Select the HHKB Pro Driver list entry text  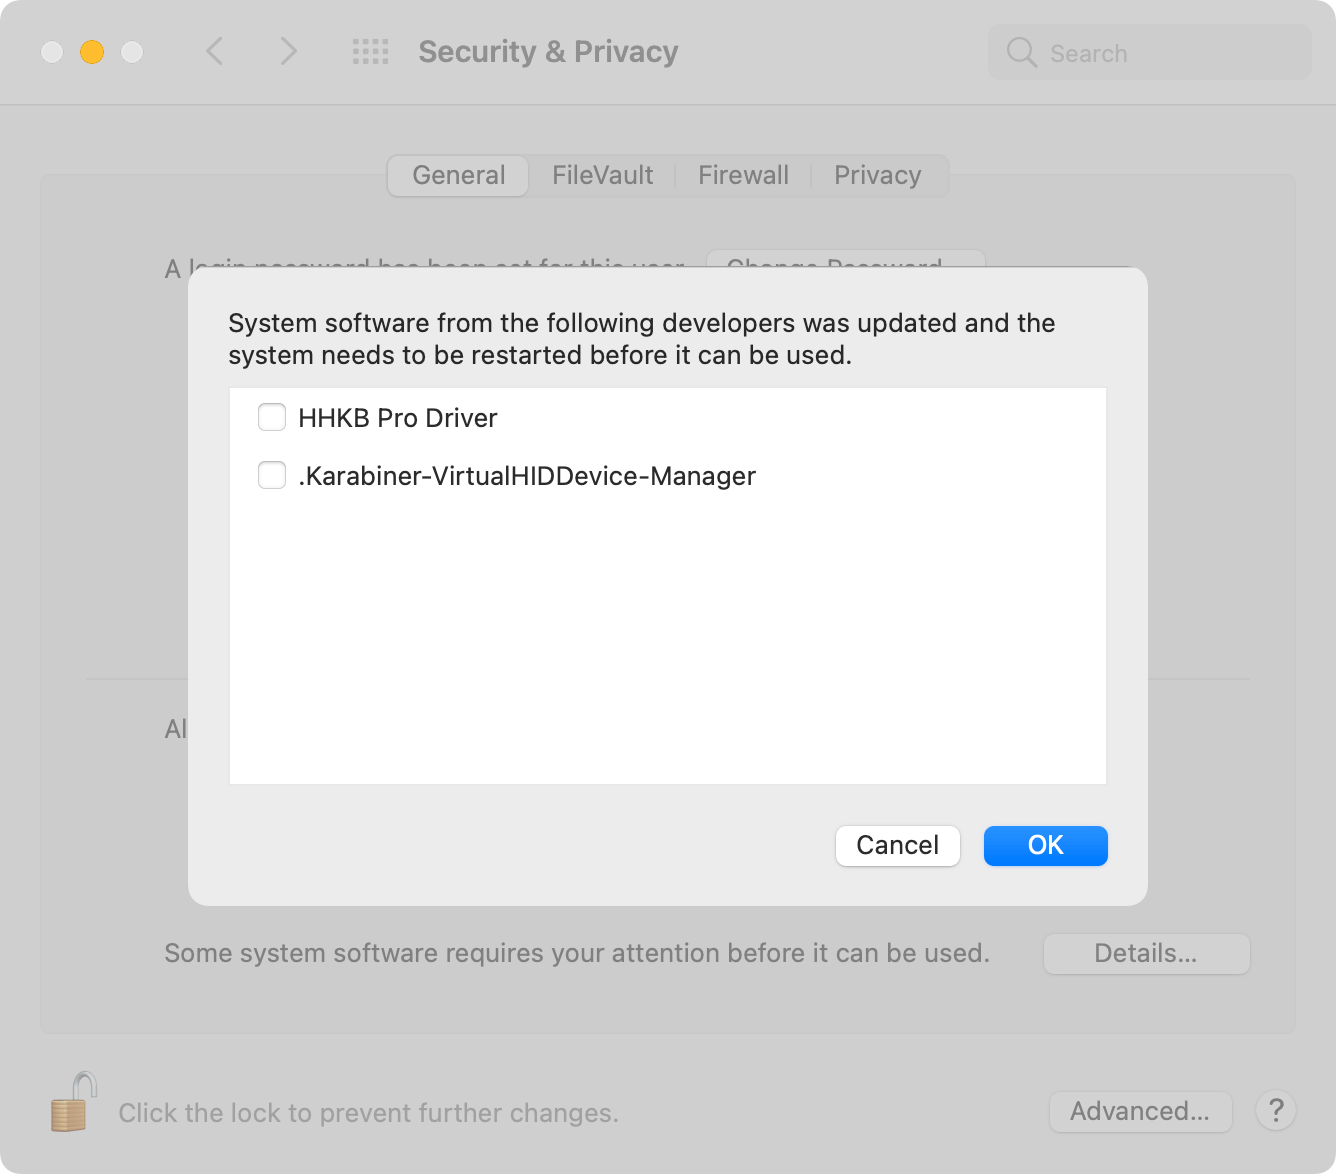pyautogui.click(x=398, y=418)
